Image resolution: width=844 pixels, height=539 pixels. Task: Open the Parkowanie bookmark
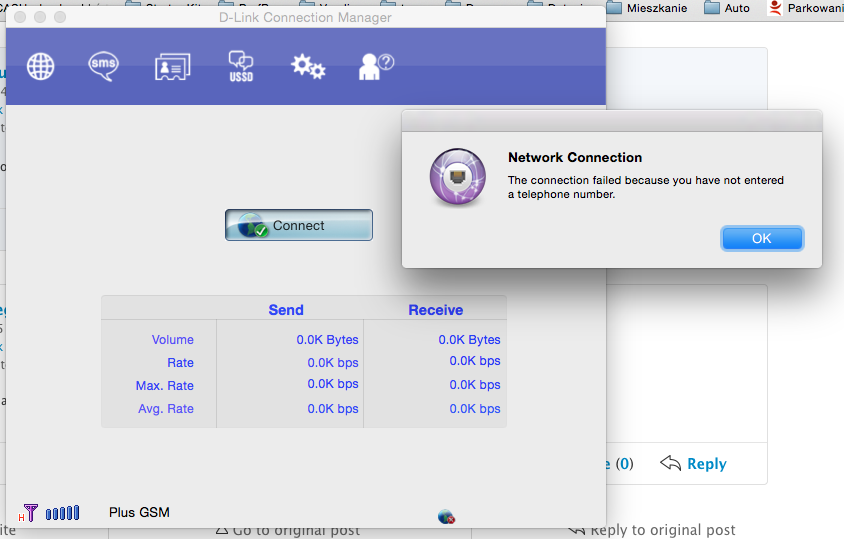click(x=805, y=8)
